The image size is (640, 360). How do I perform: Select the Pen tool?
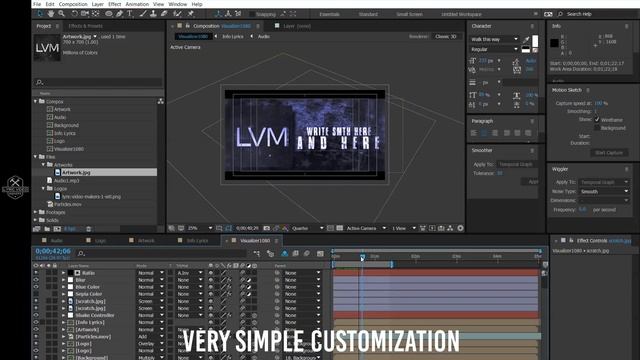click(119, 14)
